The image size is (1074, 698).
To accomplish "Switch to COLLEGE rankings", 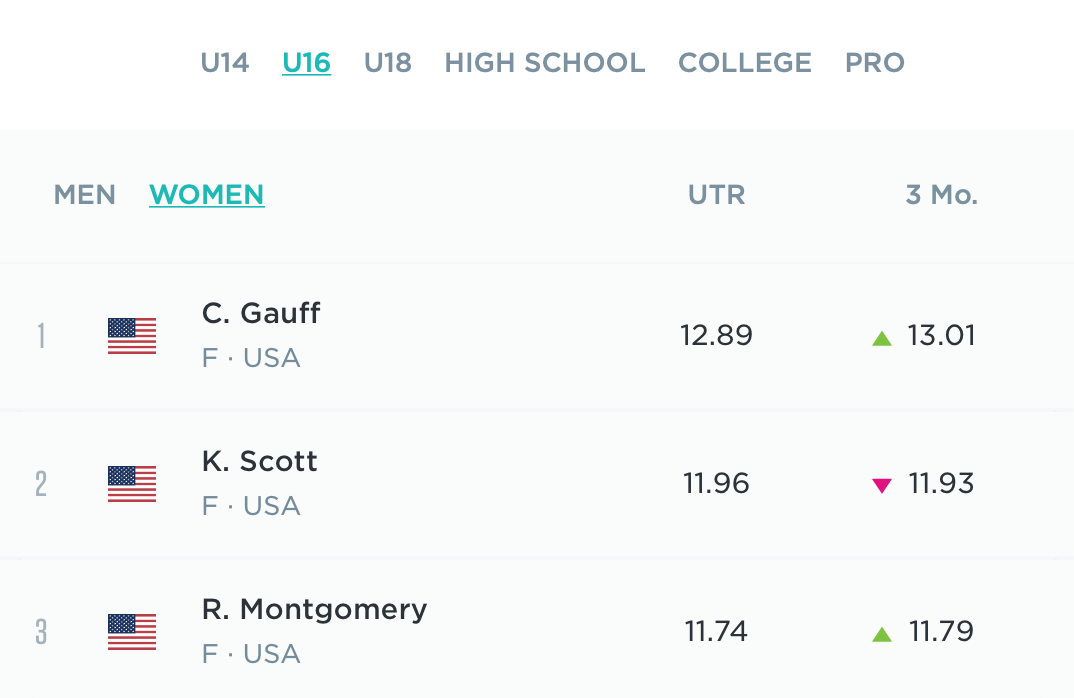I will click(745, 63).
